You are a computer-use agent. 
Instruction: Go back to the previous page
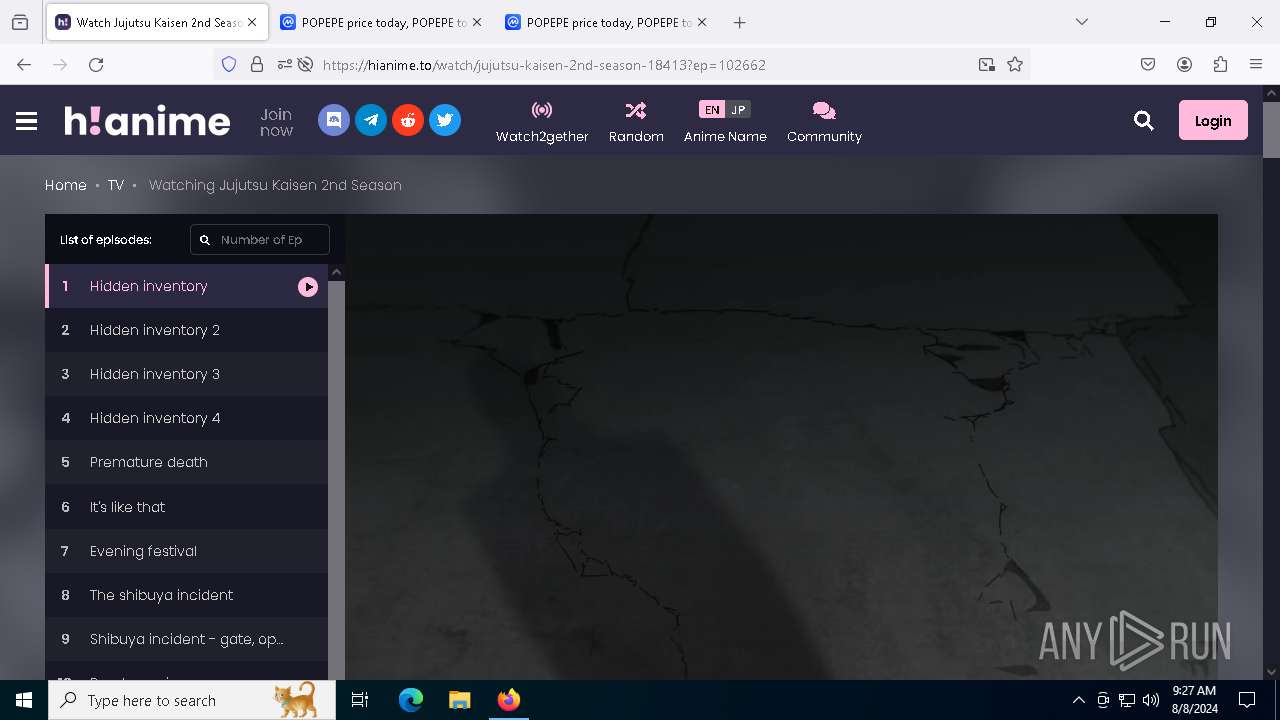click(24, 64)
